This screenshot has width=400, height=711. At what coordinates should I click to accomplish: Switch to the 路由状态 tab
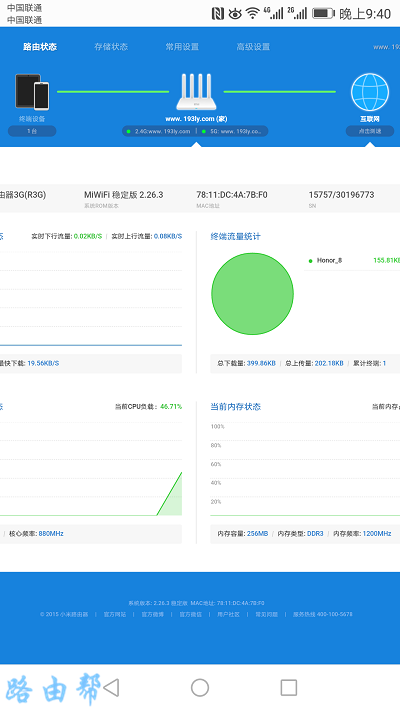40,47
